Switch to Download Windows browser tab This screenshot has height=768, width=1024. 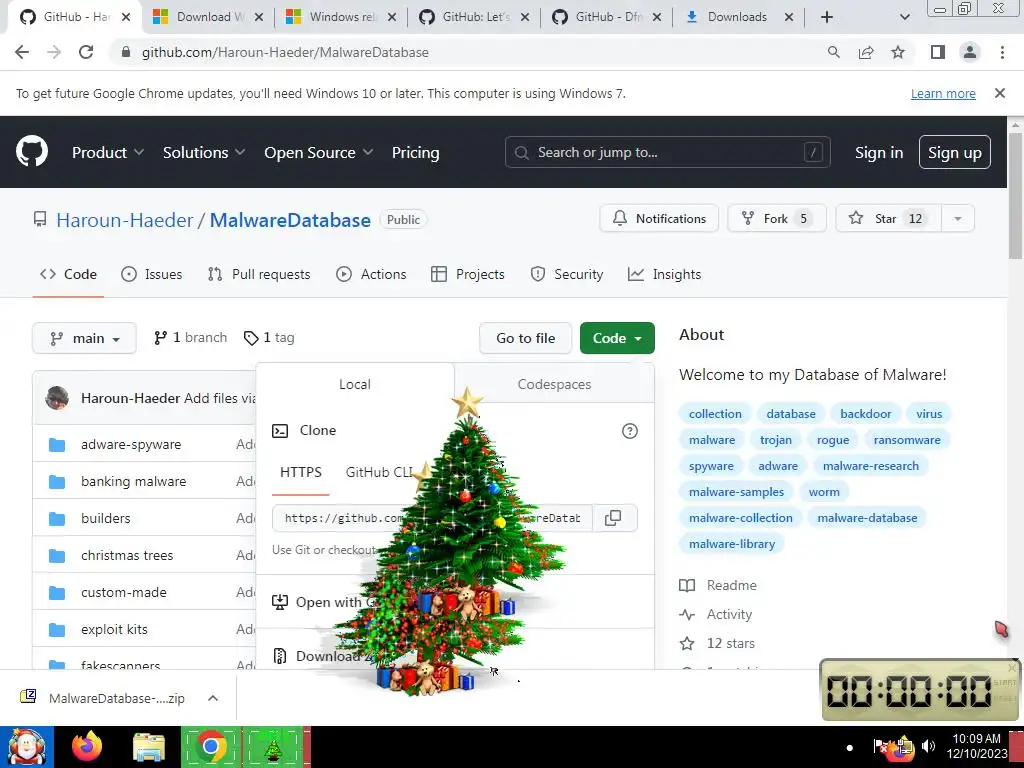(x=208, y=17)
